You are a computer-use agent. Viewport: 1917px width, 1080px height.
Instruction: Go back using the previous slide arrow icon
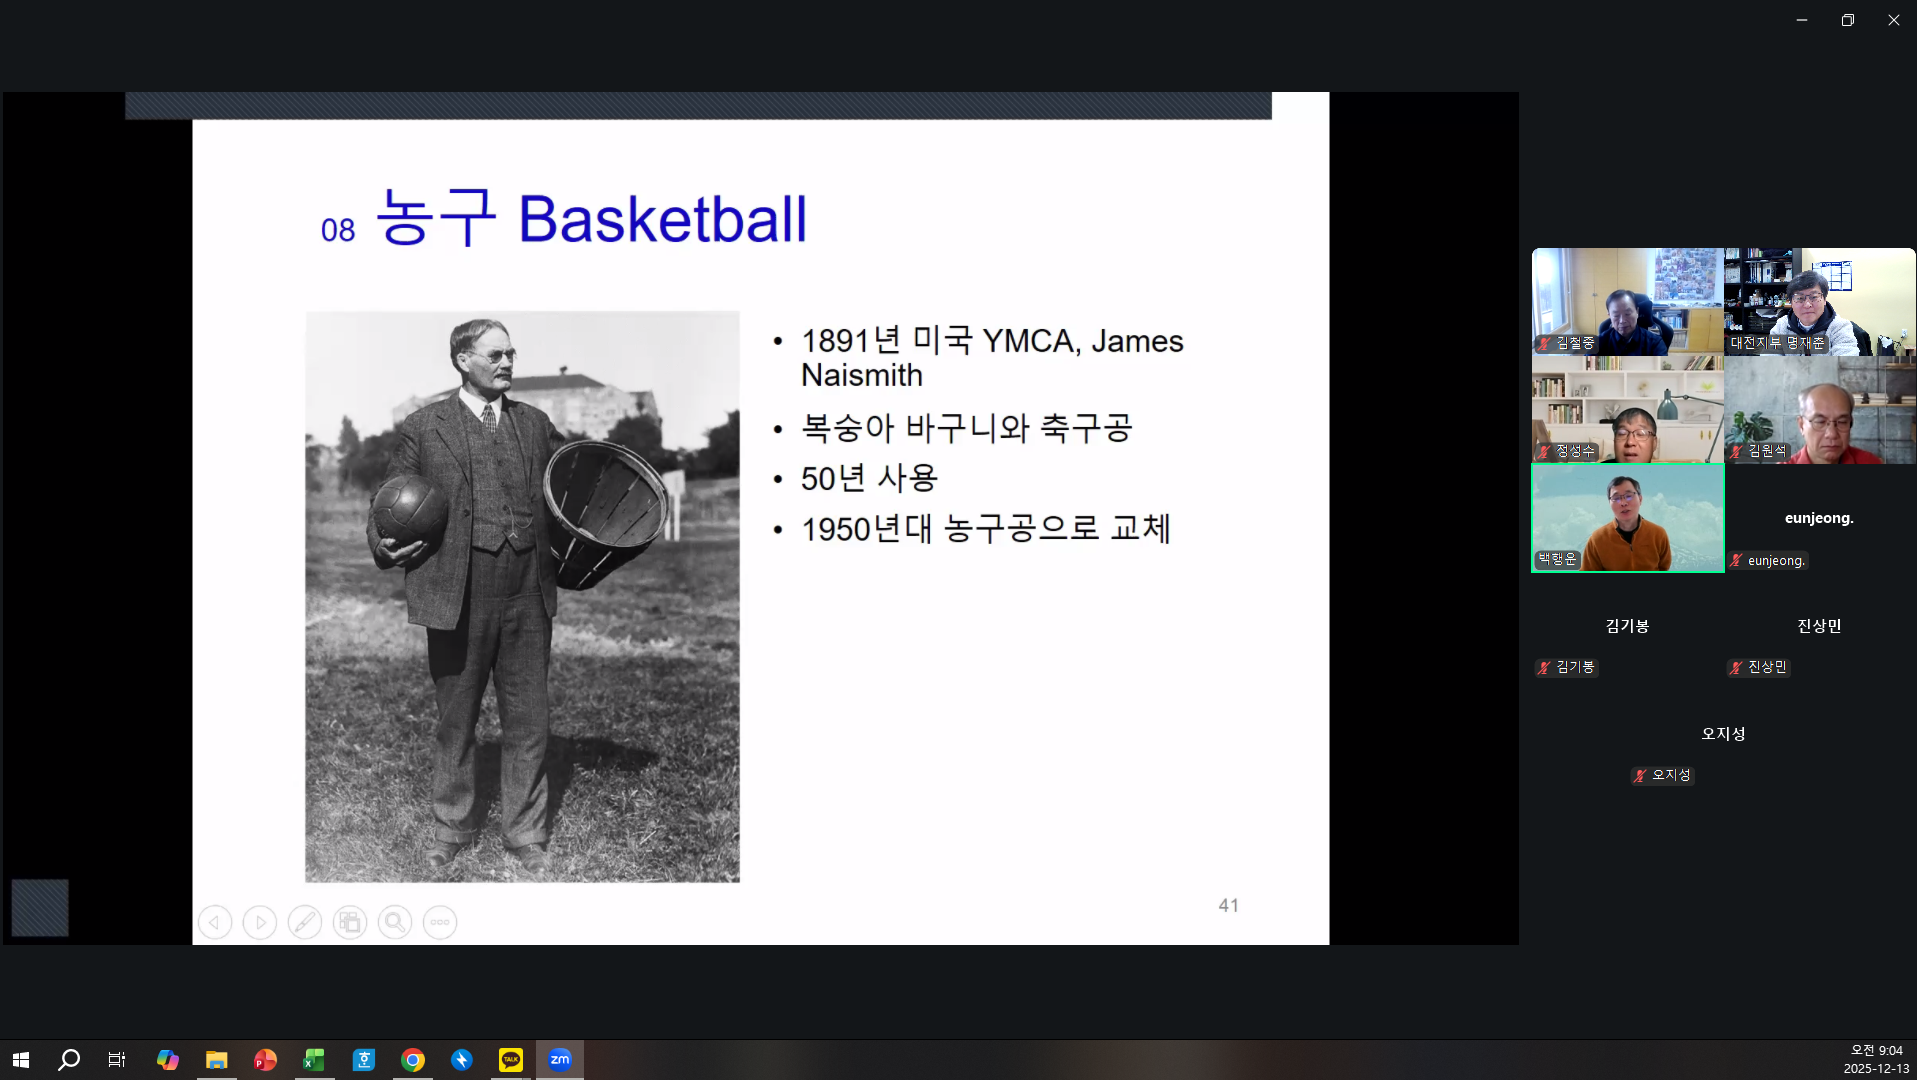[x=215, y=922]
